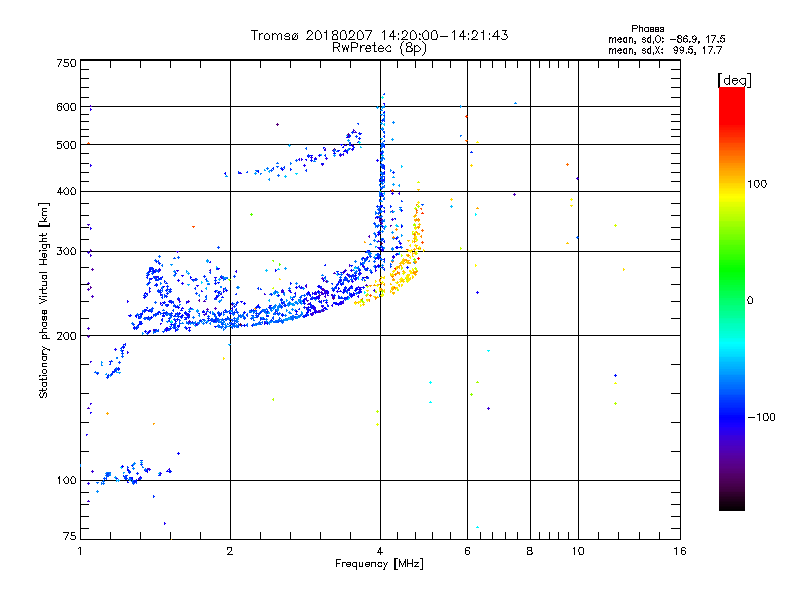Select the 'mean, sd,X: 99.5, 17.7' line
Image resolution: width=800 pixels, height=600 pixels.
coord(665,50)
